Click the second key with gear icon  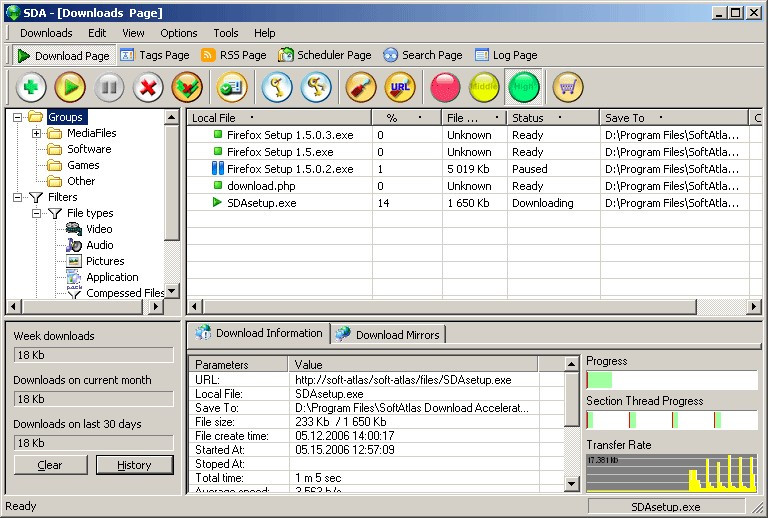[316, 87]
